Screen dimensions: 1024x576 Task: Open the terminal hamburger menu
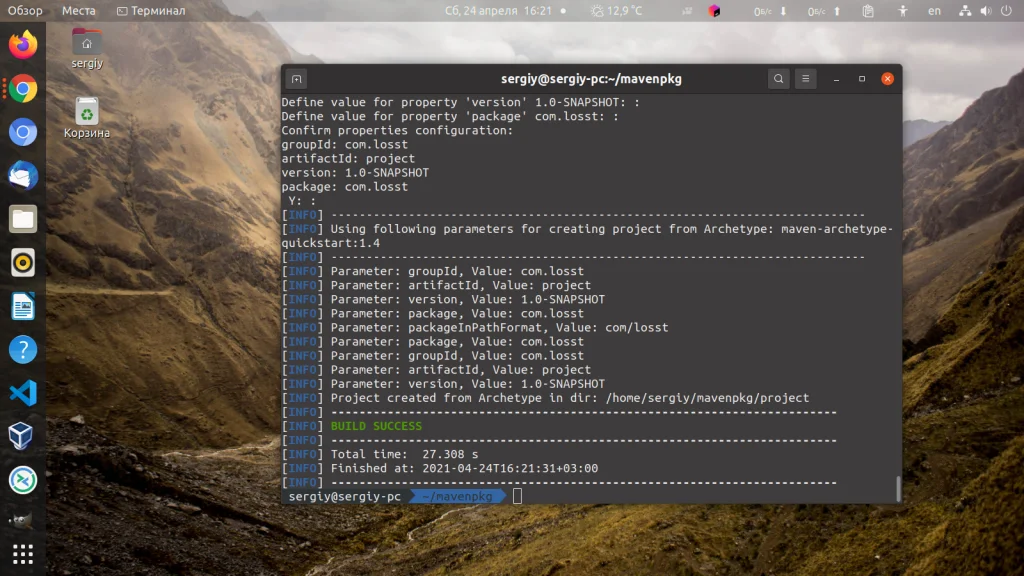coord(807,78)
